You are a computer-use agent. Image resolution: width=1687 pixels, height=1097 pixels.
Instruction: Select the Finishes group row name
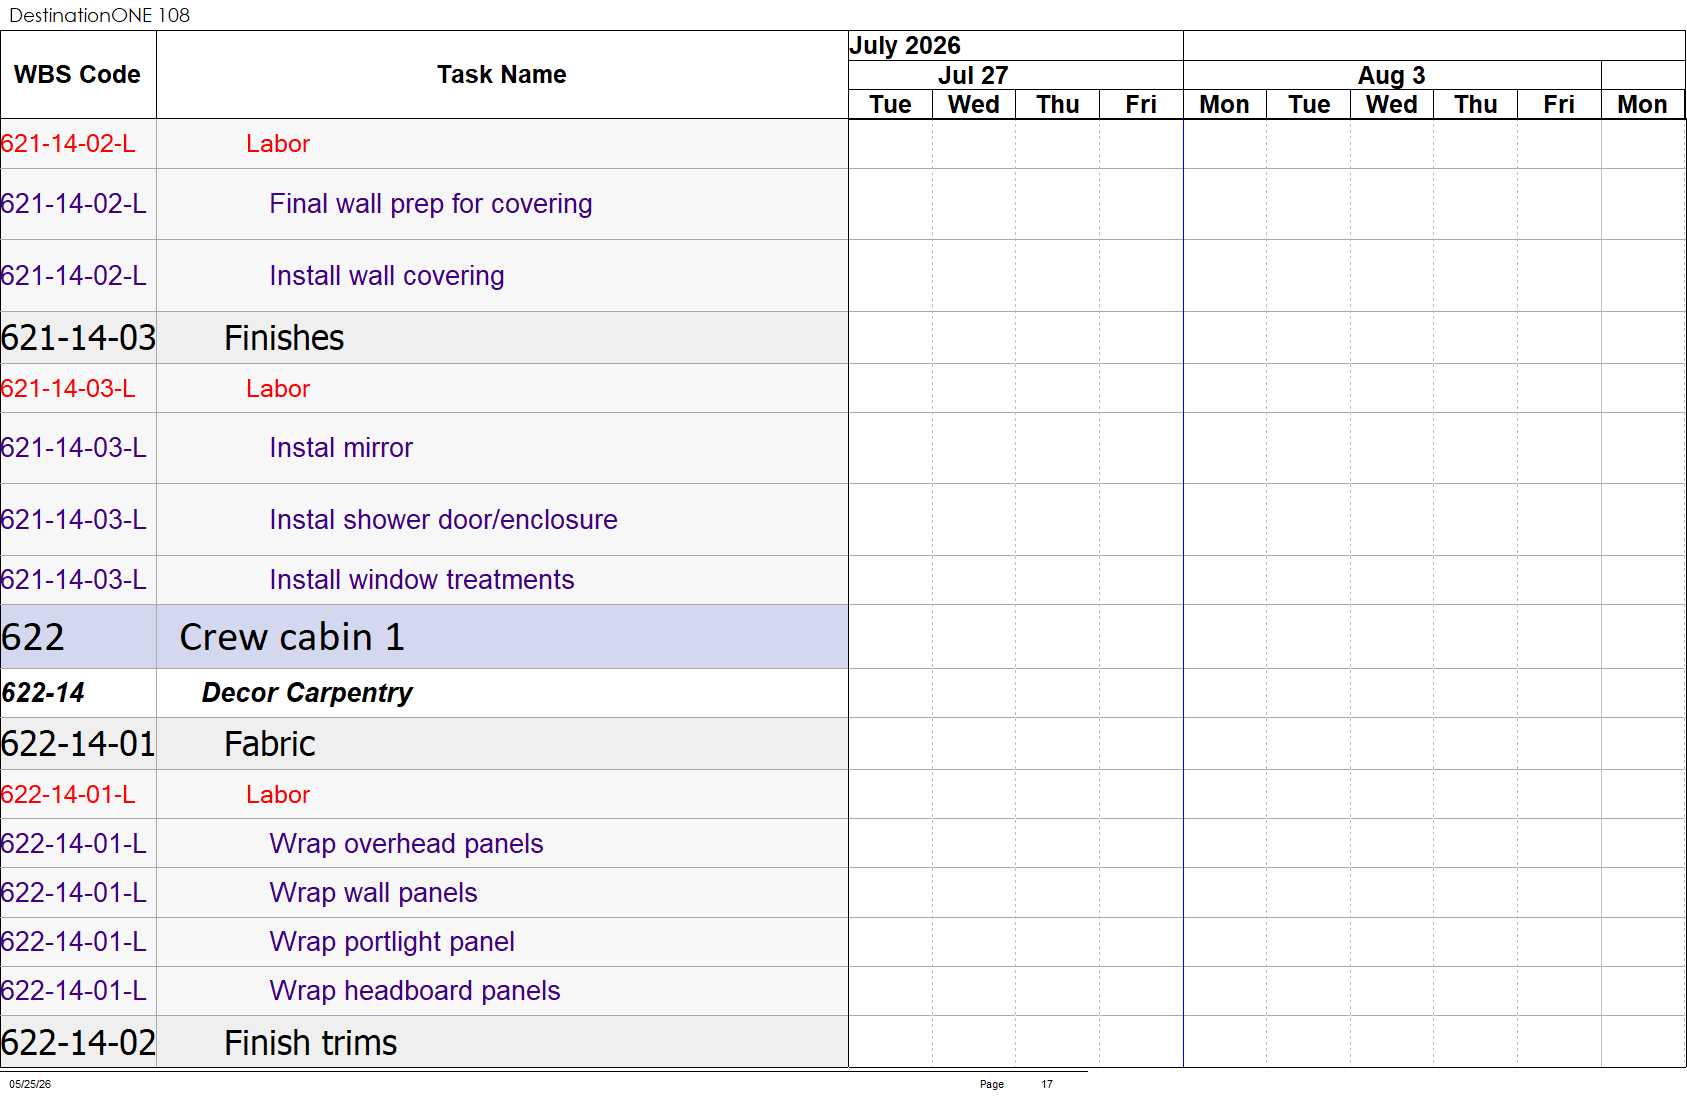(x=284, y=338)
